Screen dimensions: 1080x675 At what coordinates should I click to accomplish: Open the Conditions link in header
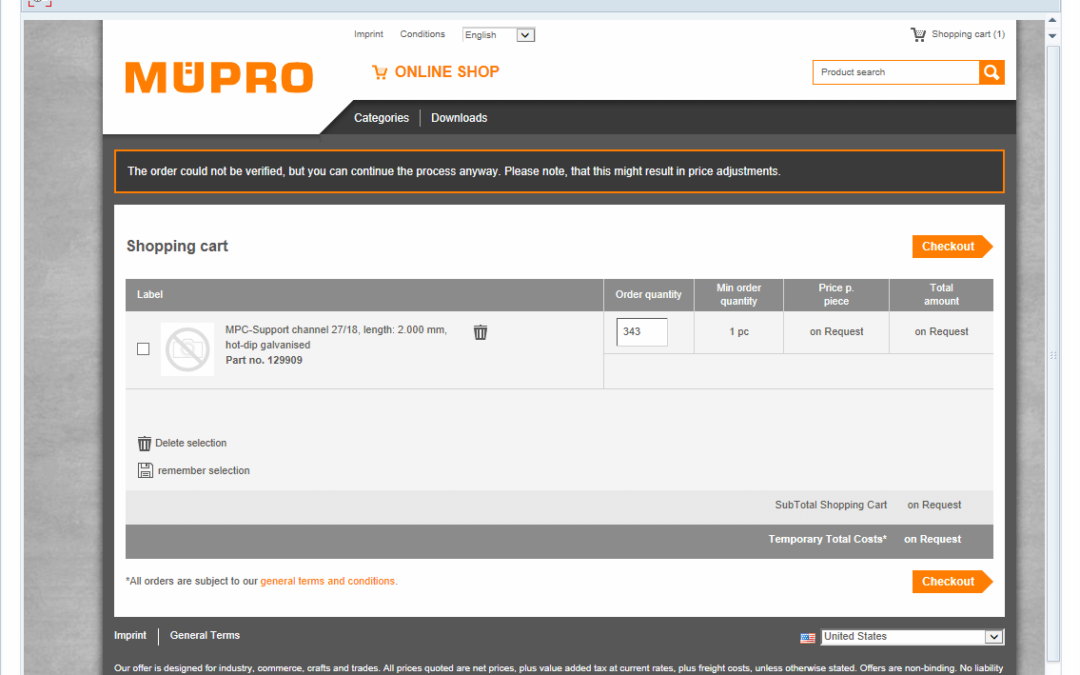[422, 34]
